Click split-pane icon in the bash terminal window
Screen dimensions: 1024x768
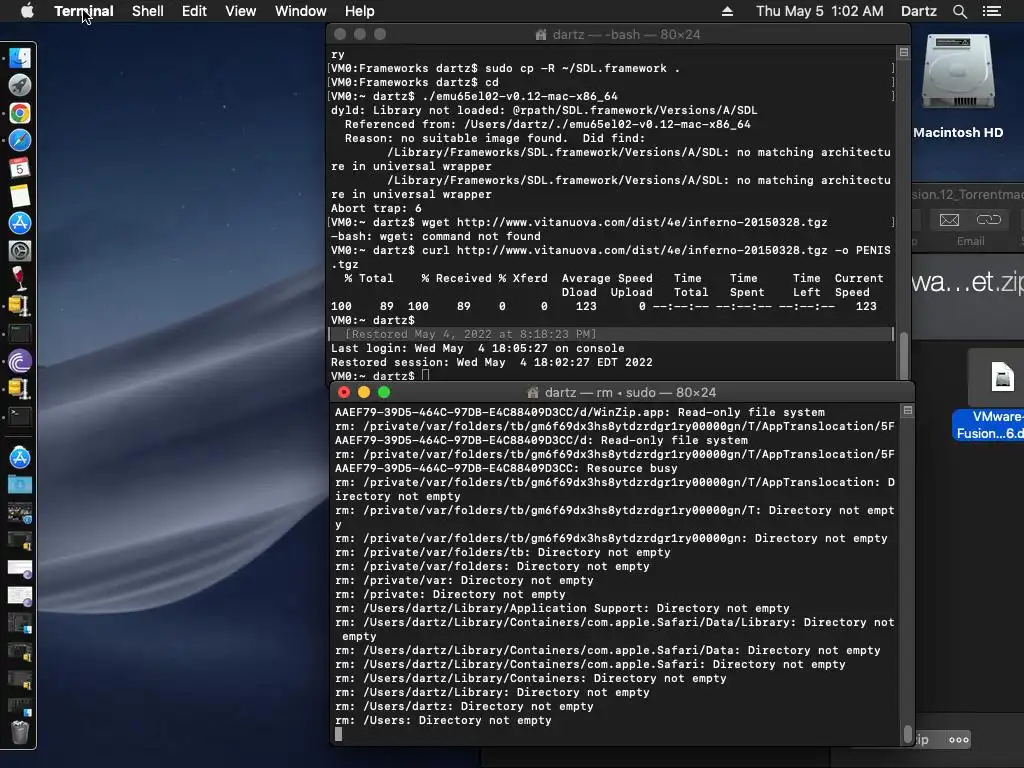click(x=904, y=52)
